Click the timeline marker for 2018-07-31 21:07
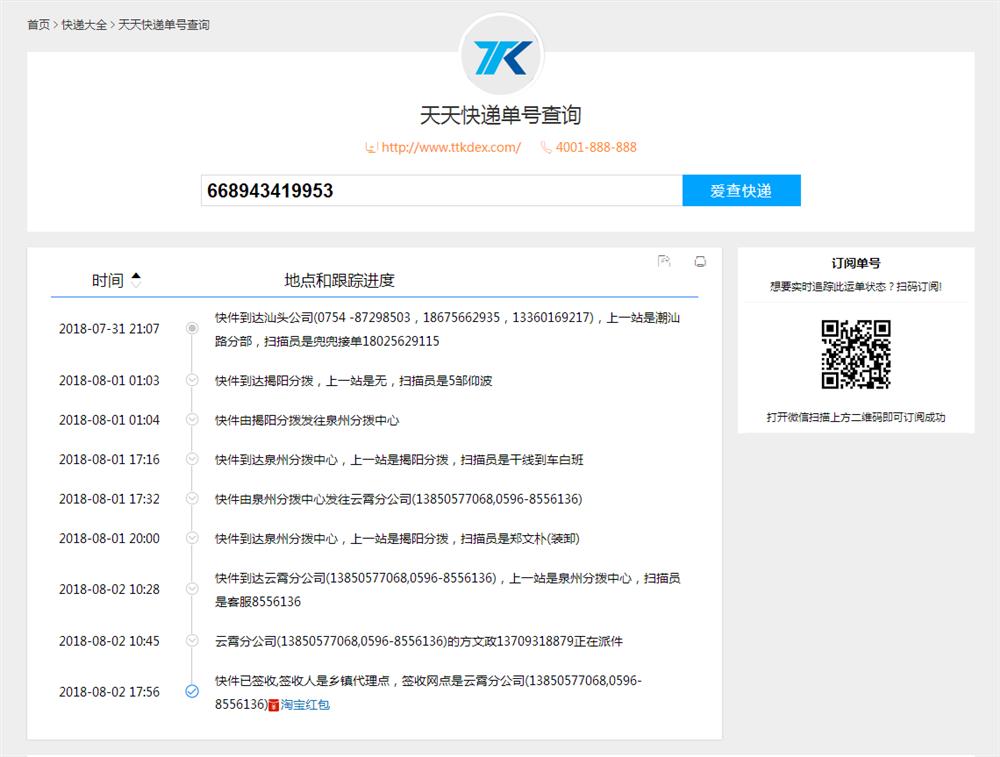The width and height of the screenshot is (1000, 757). [192, 328]
